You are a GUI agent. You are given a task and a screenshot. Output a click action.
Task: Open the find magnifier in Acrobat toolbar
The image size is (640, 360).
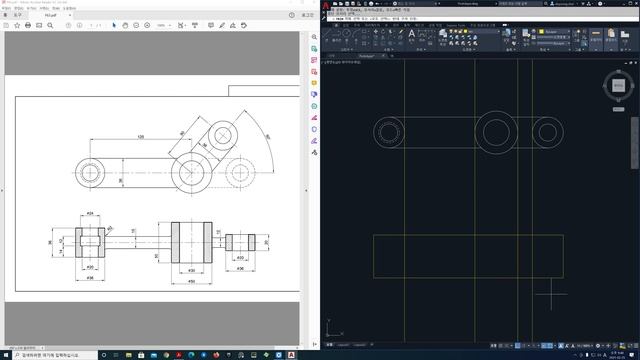[50, 25]
